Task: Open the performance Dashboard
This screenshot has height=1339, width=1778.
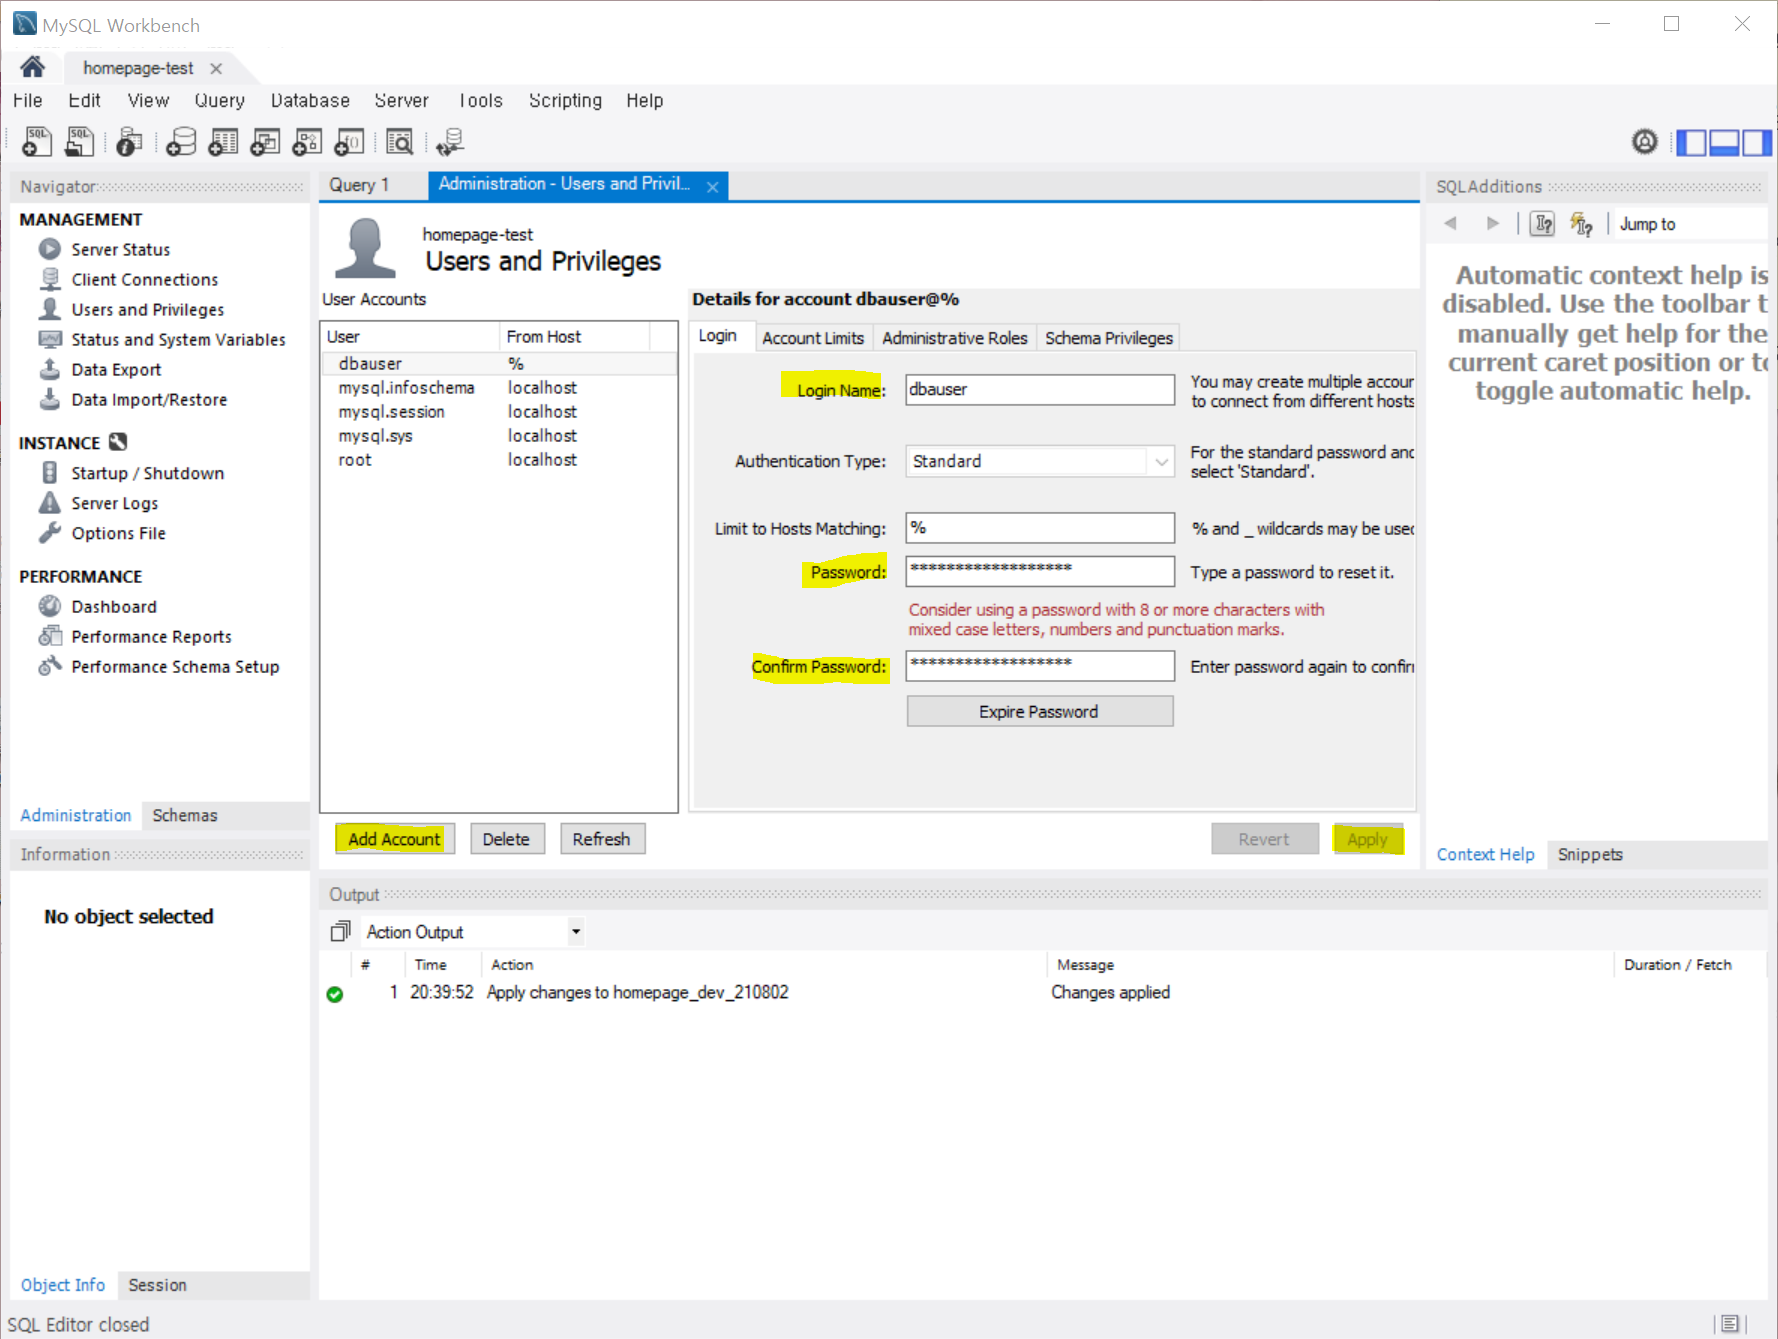Action: click(x=113, y=606)
